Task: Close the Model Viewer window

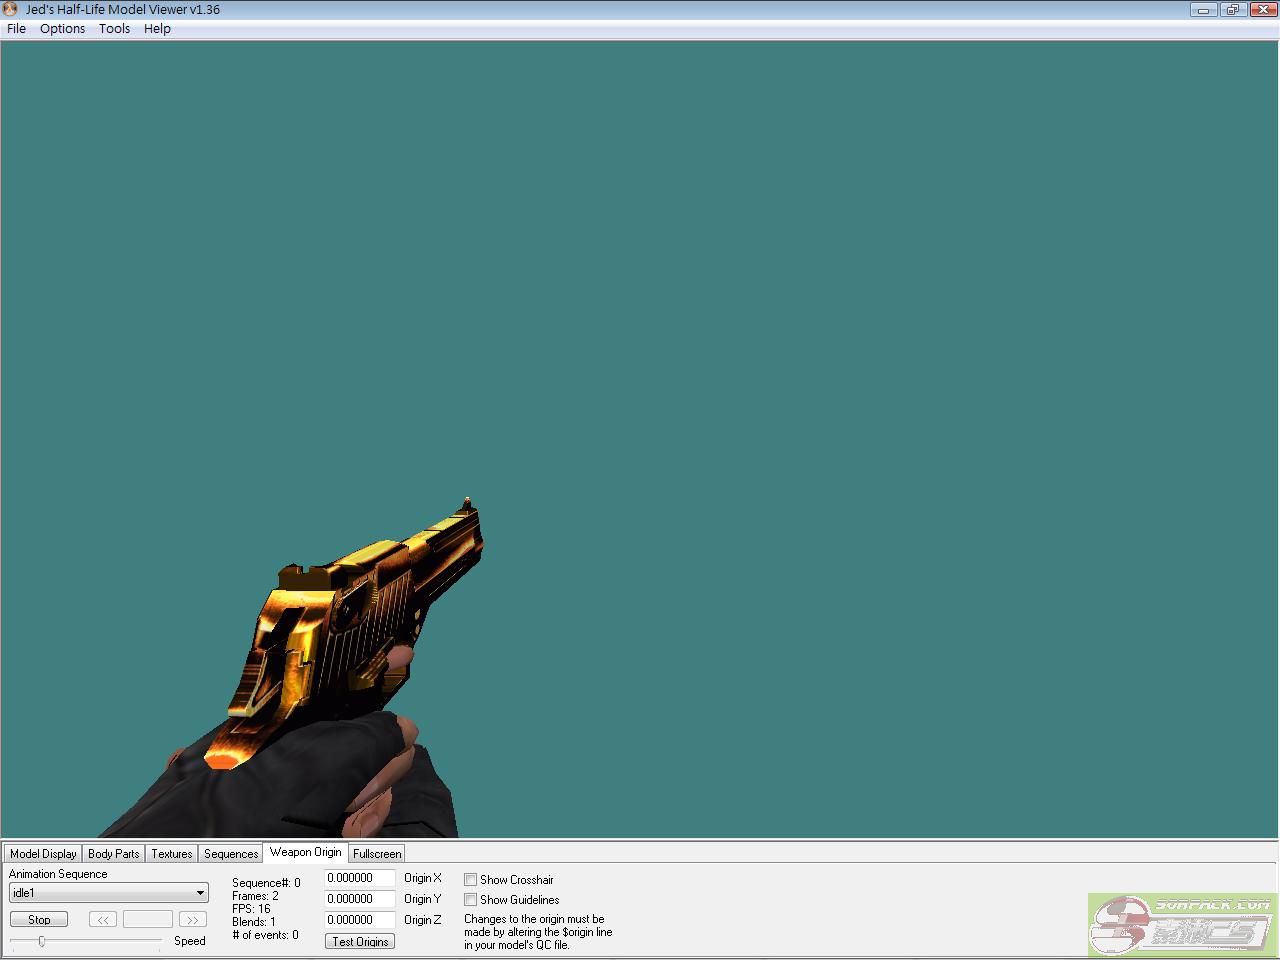Action: point(1262,10)
